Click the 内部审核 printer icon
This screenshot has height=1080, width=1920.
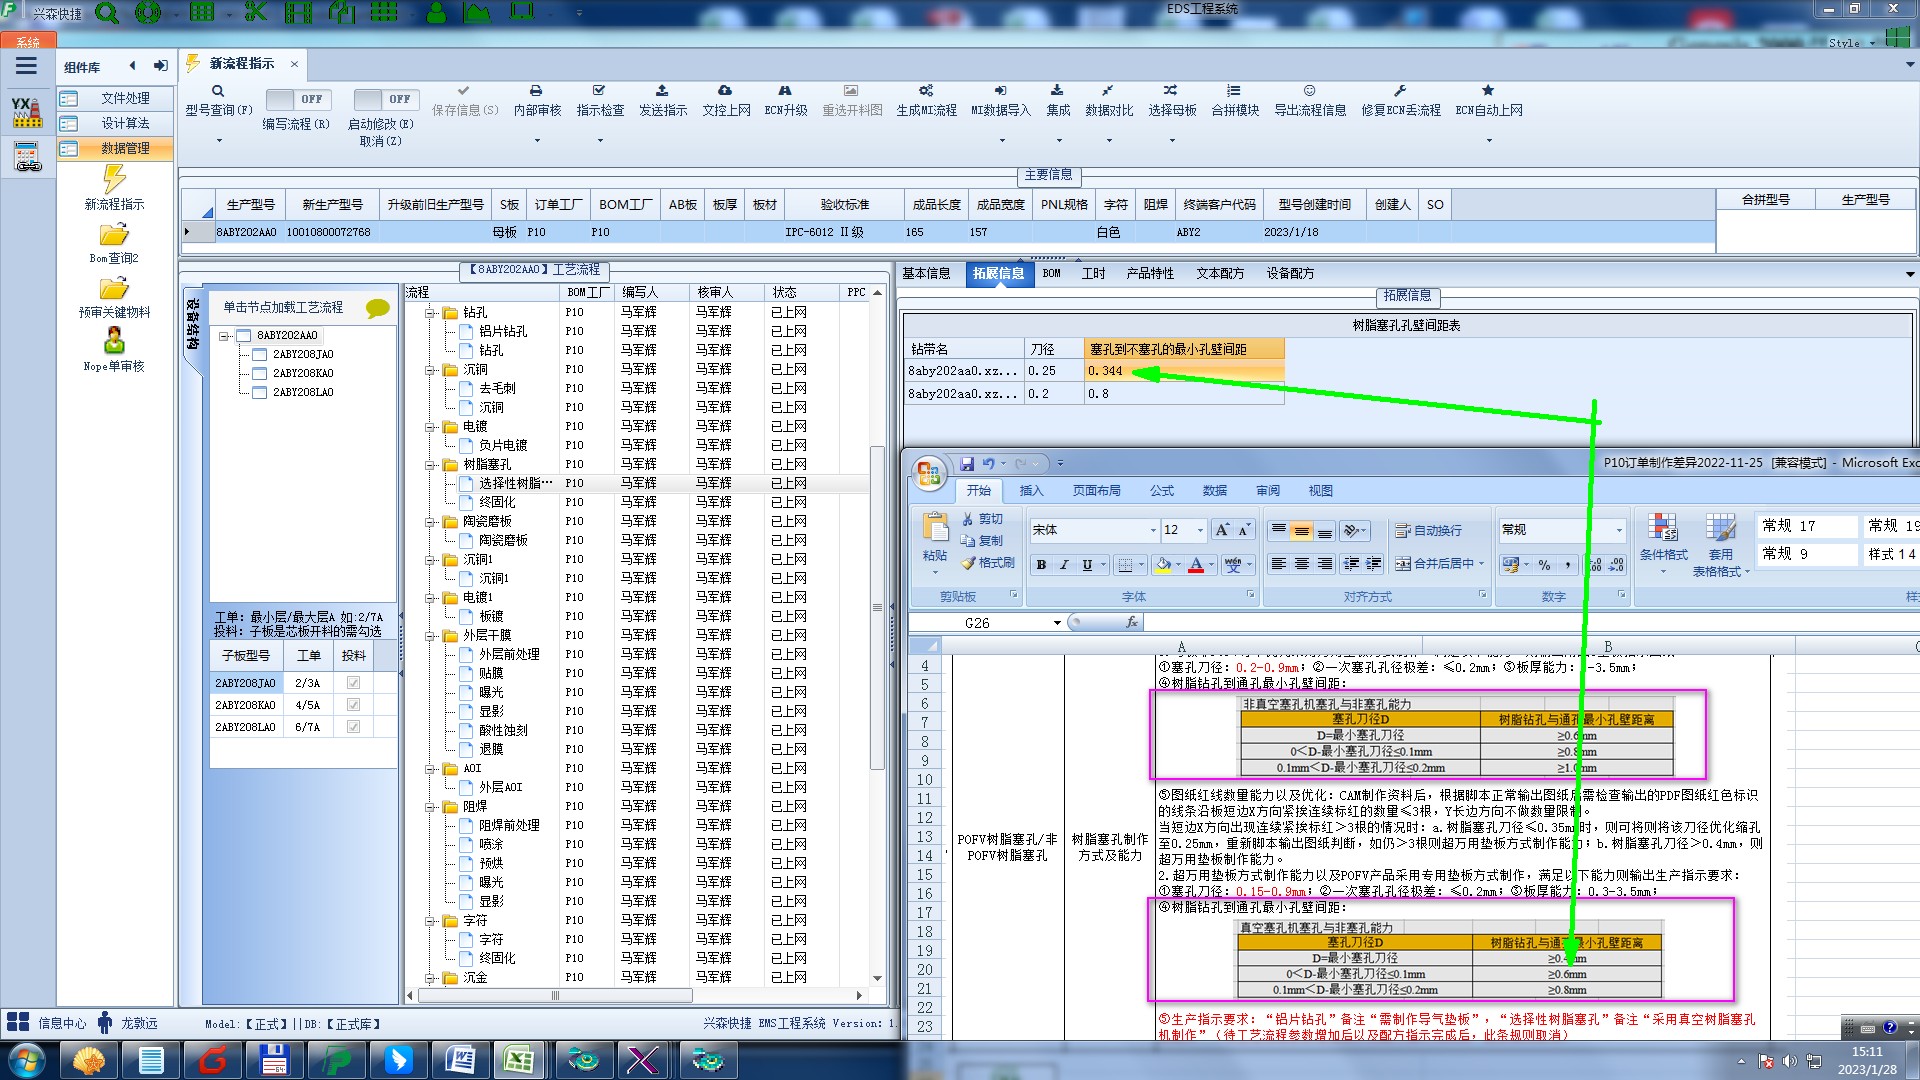(536, 91)
